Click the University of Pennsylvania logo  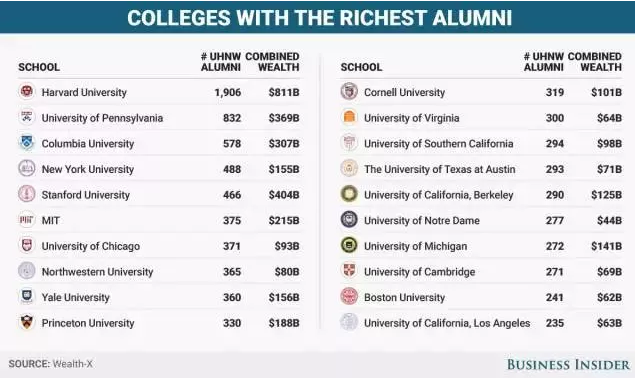[x=27, y=117]
